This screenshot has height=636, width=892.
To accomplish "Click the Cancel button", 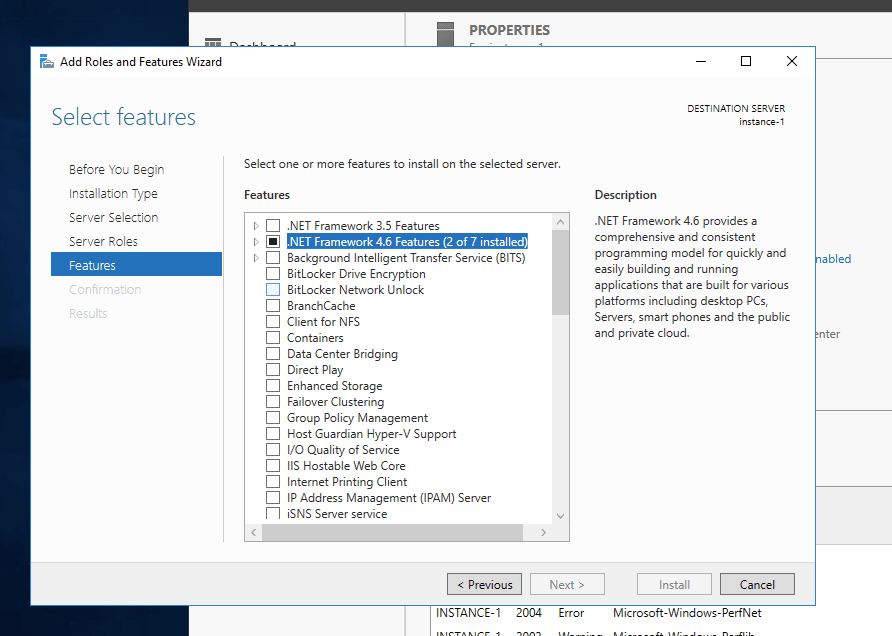I will [x=757, y=584].
